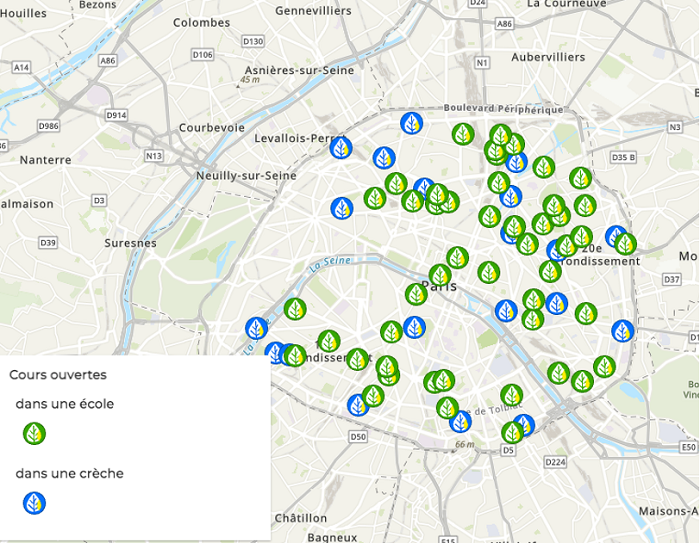The height and width of the screenshot is (543, 700).
Task: Select the blue crèche marker west of the city centre near Neuilly
Action: pos(342,209)
